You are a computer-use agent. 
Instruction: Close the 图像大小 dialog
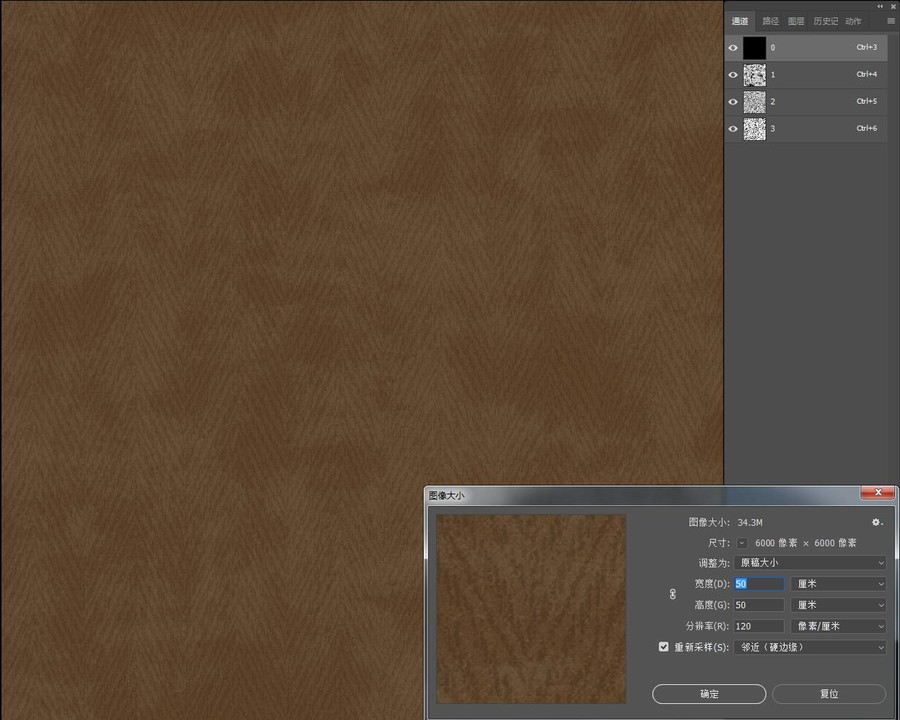(878, 493)
